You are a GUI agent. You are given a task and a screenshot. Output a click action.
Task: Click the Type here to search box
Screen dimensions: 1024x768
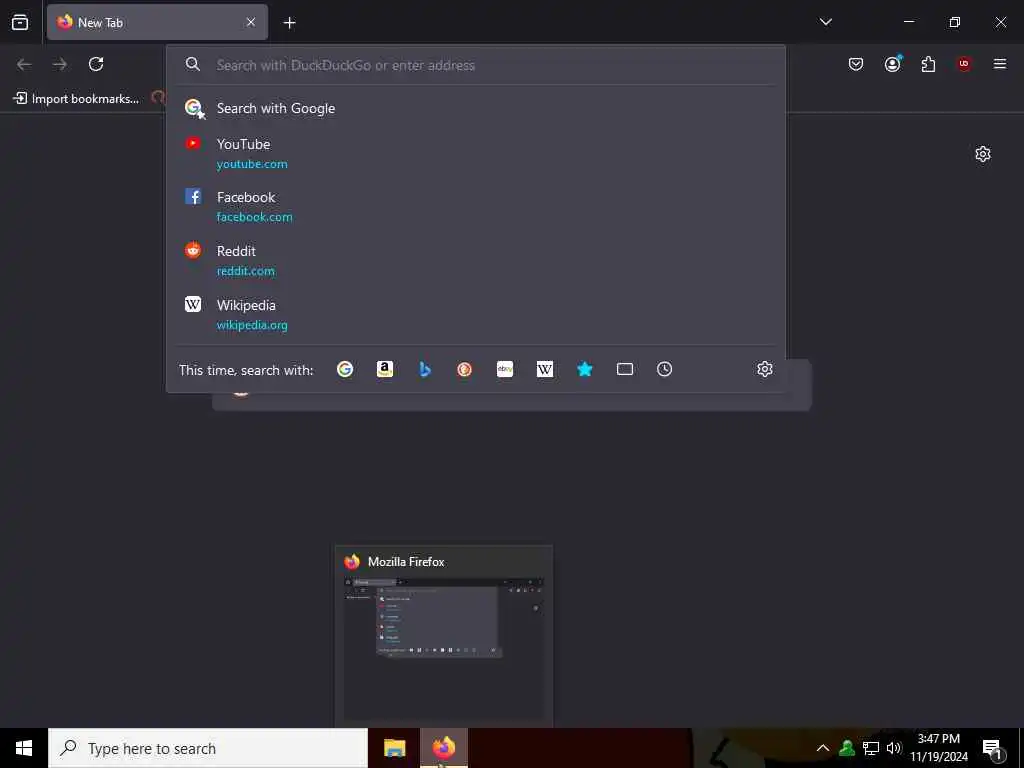pos(208,748)
